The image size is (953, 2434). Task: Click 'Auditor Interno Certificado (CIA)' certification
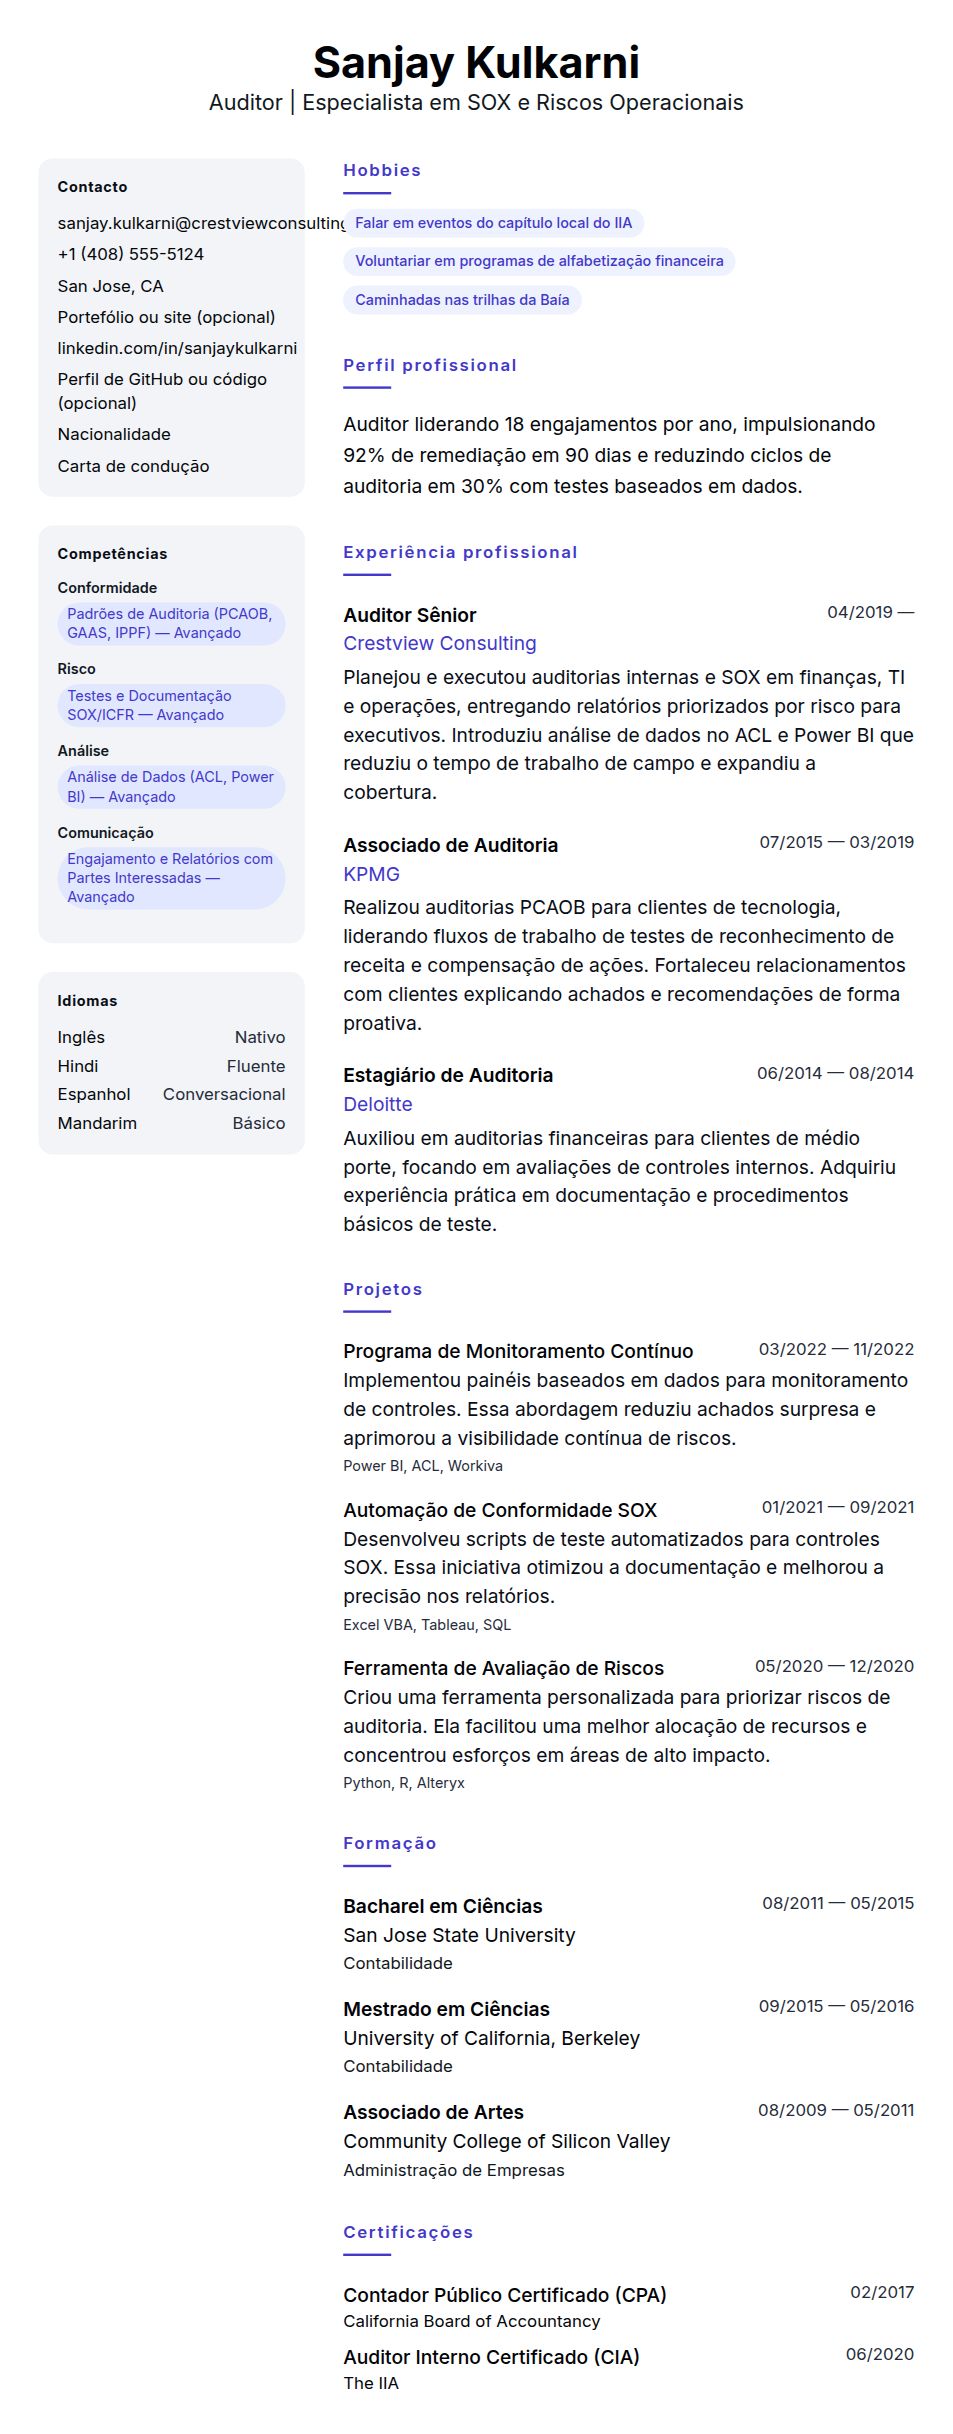coord(491,2357)
